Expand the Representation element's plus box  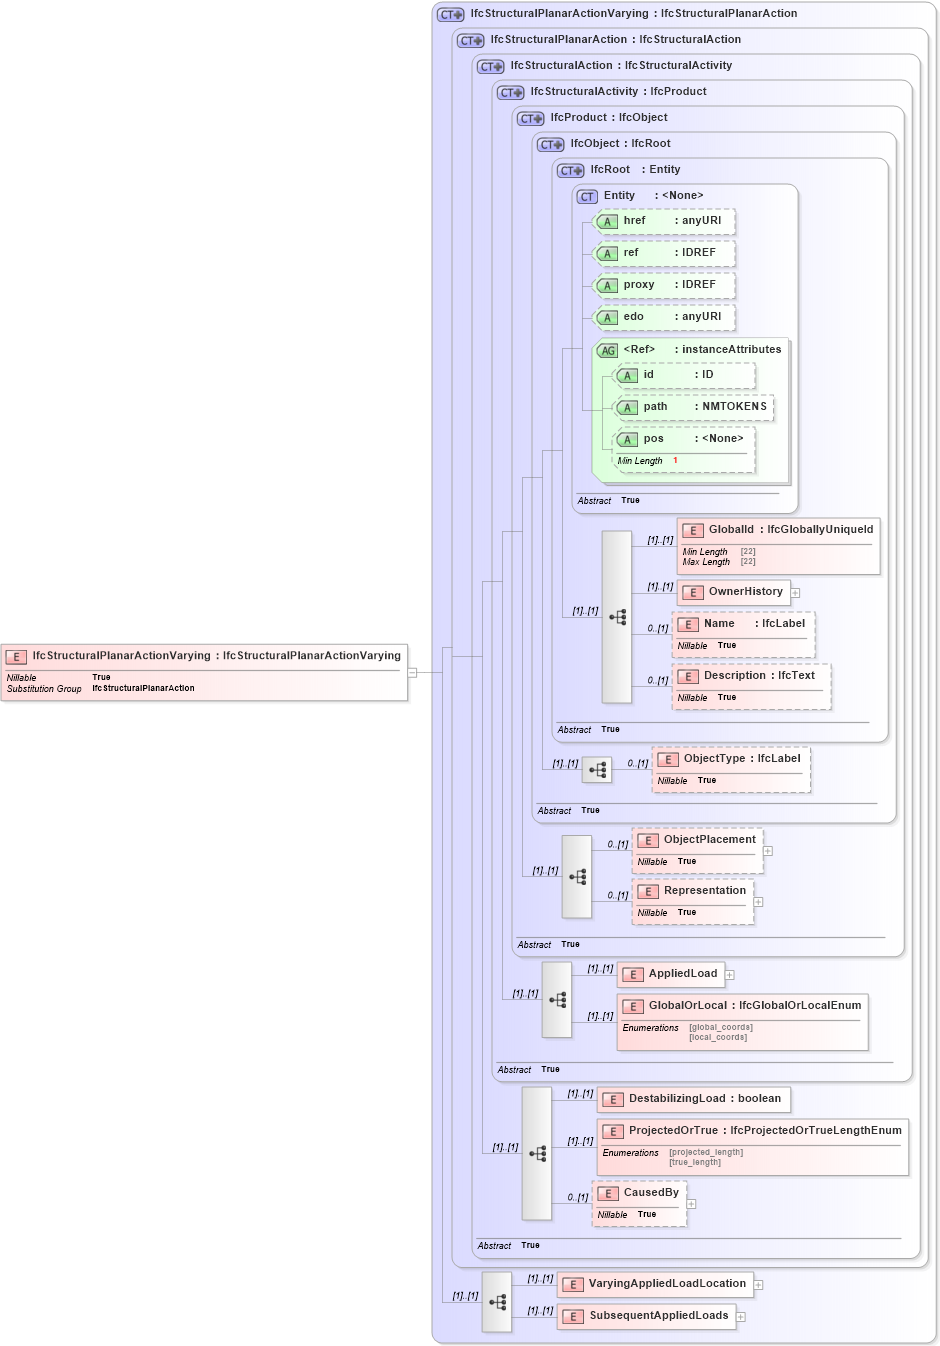[759, 901]
